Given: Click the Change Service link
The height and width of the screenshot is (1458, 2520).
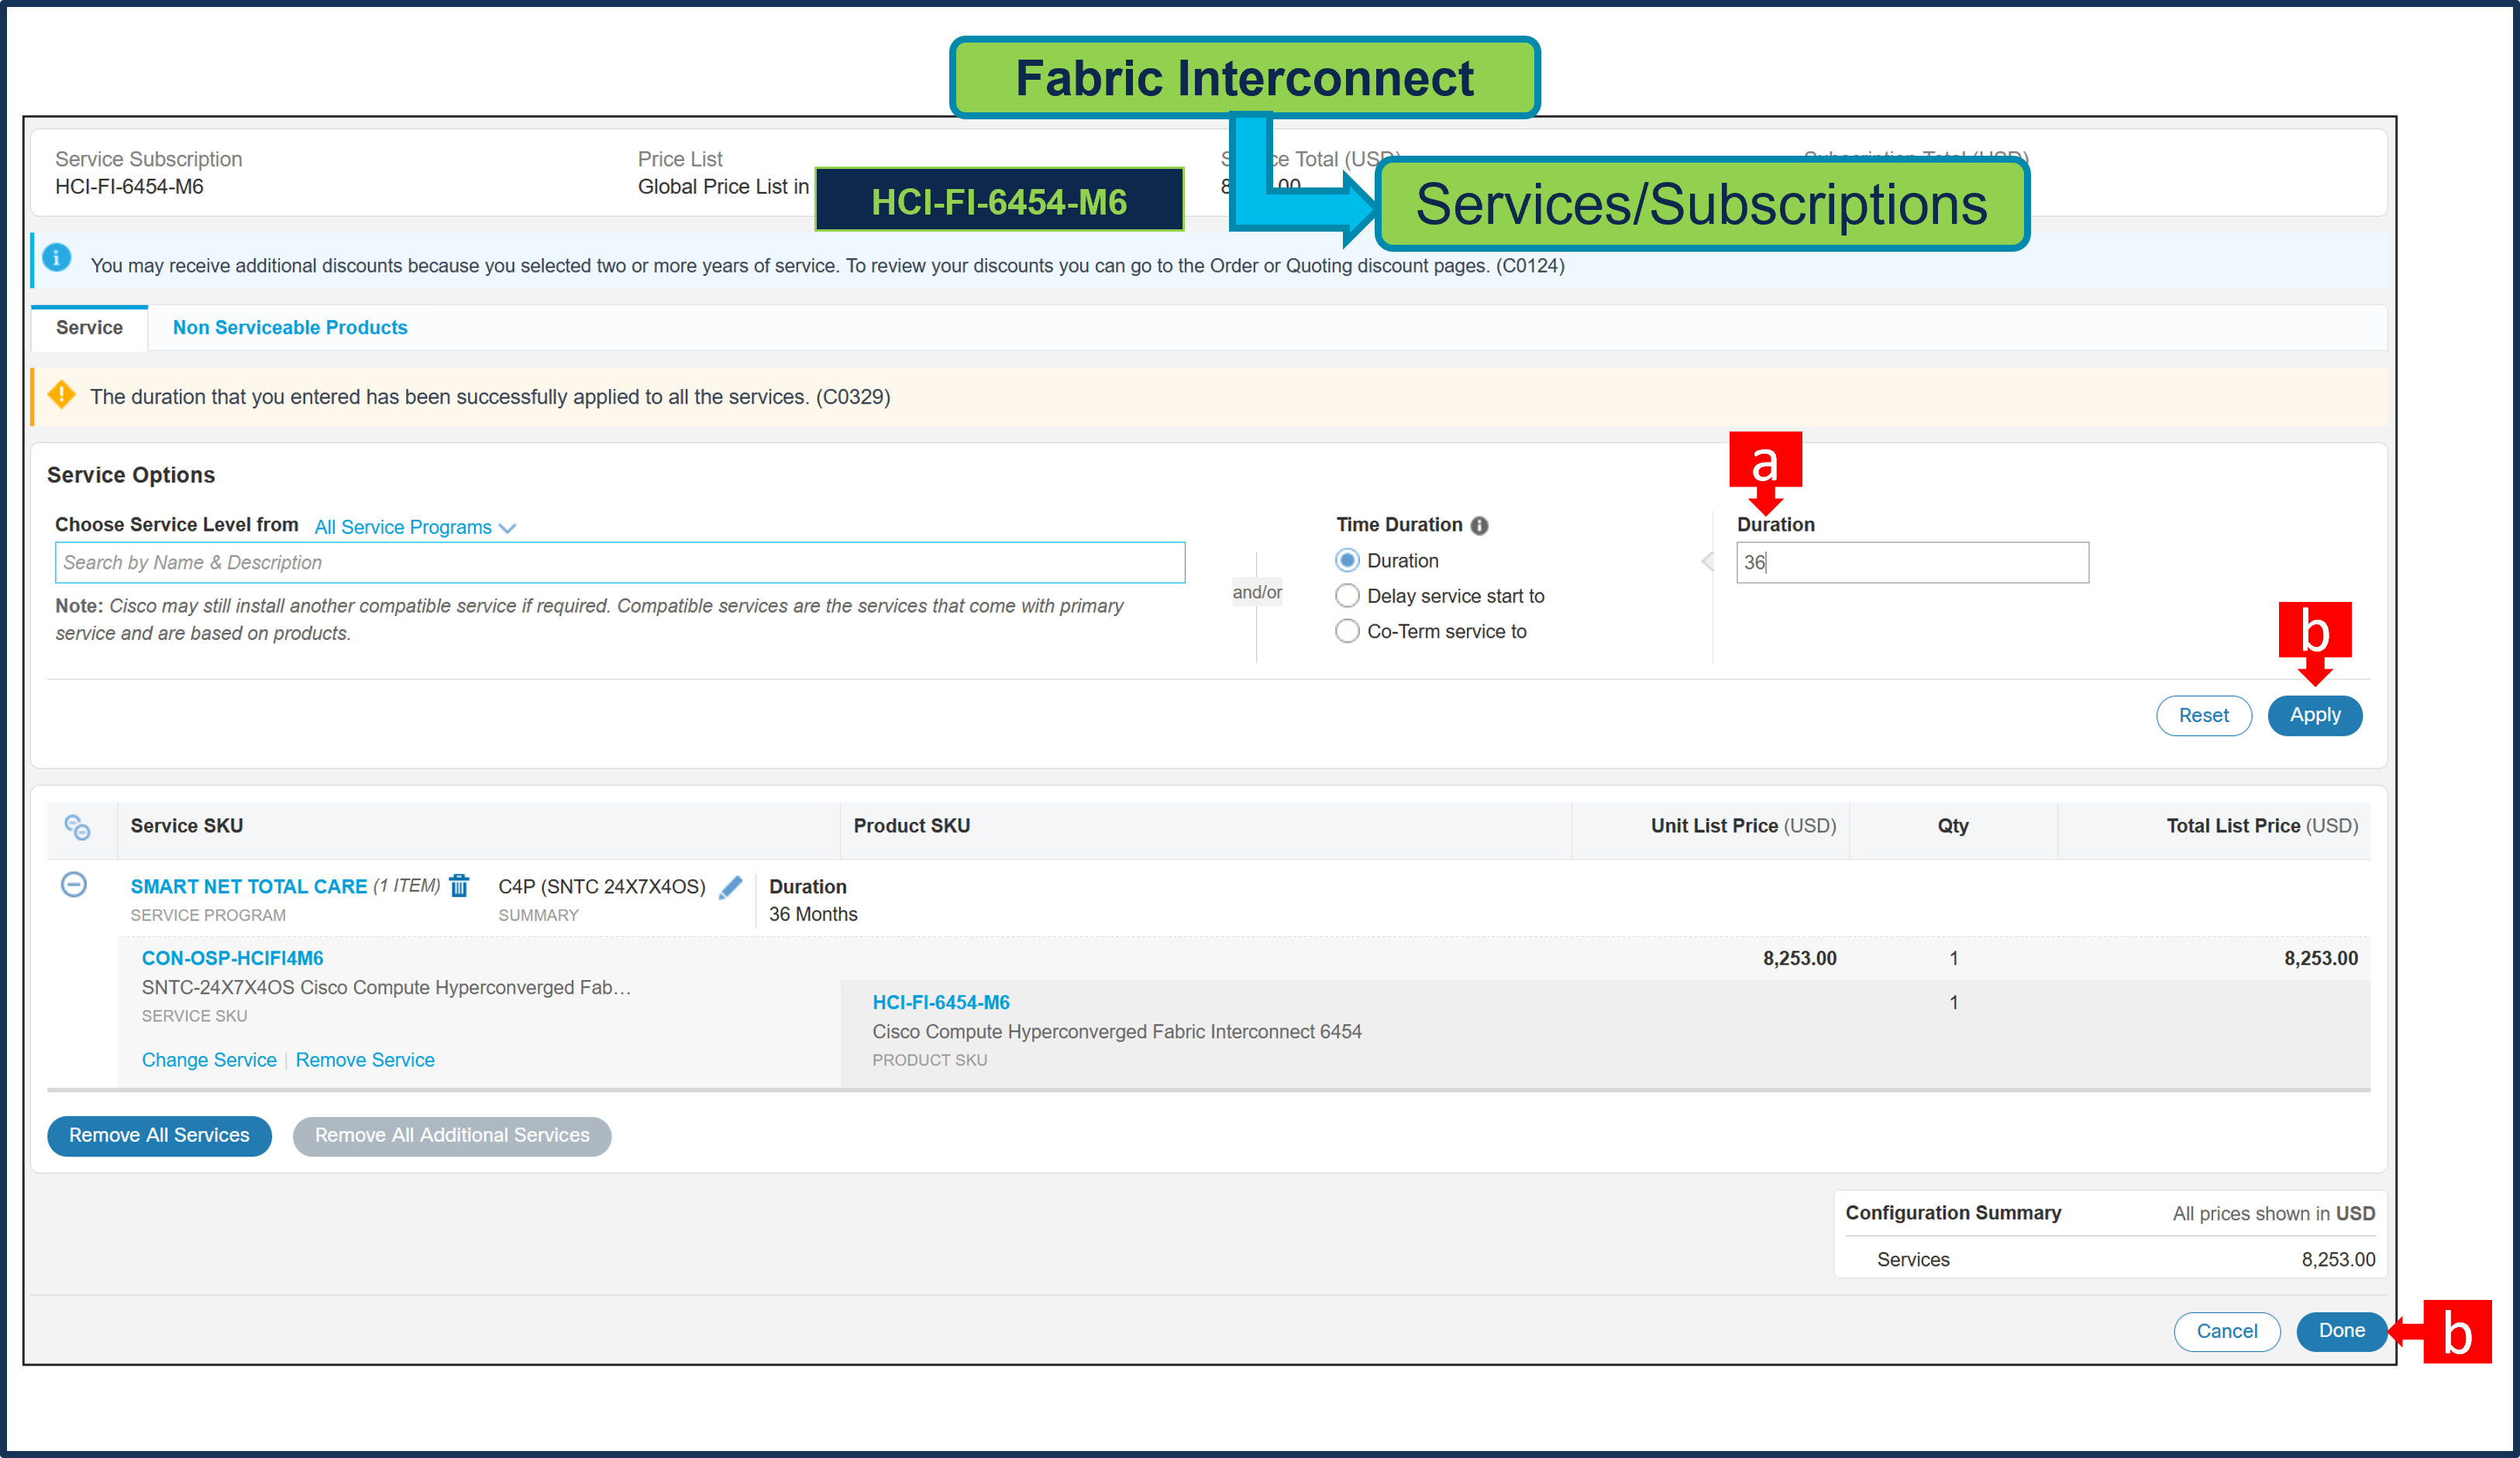Looking at the screenshot, I should coord(209,1060).
